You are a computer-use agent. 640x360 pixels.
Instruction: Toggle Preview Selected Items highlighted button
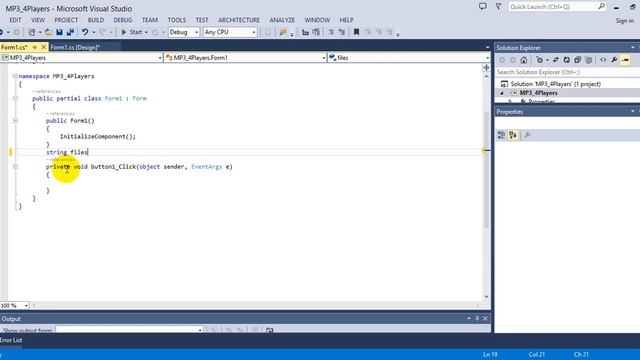point(625,60)
